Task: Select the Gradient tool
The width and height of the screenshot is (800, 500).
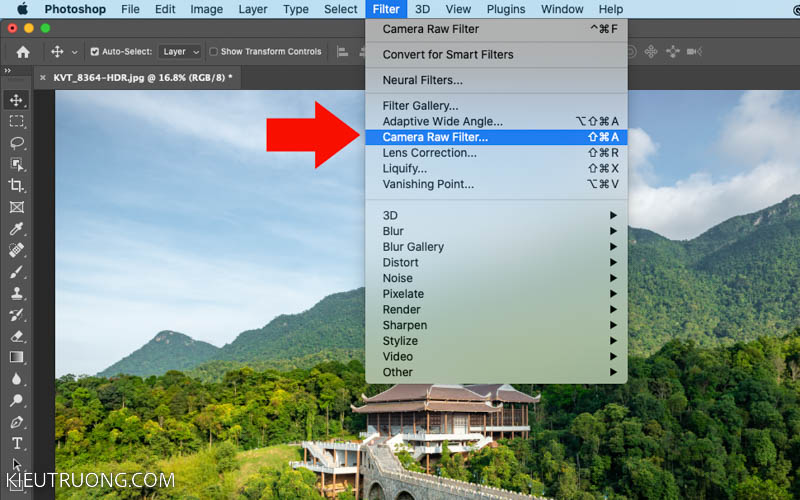Action: coord(16,357)
